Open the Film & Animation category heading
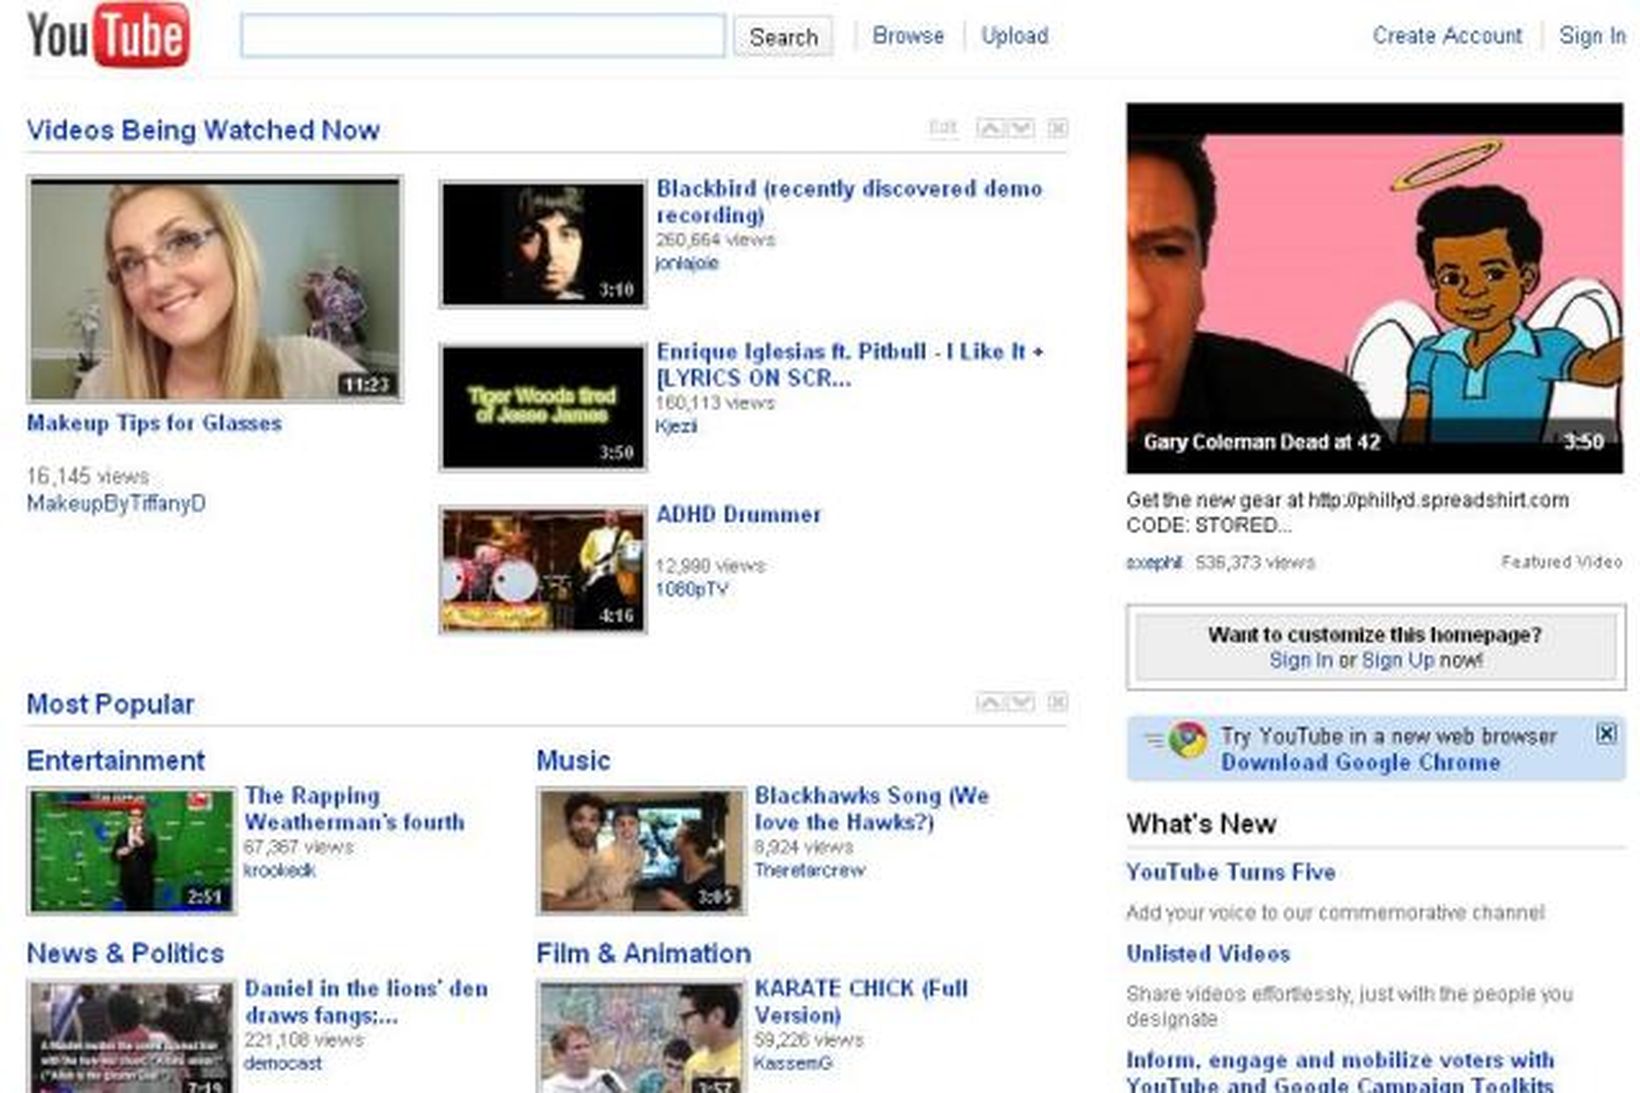The height and width of the screenshot is (1093, 1640). (x=643, y=953)
